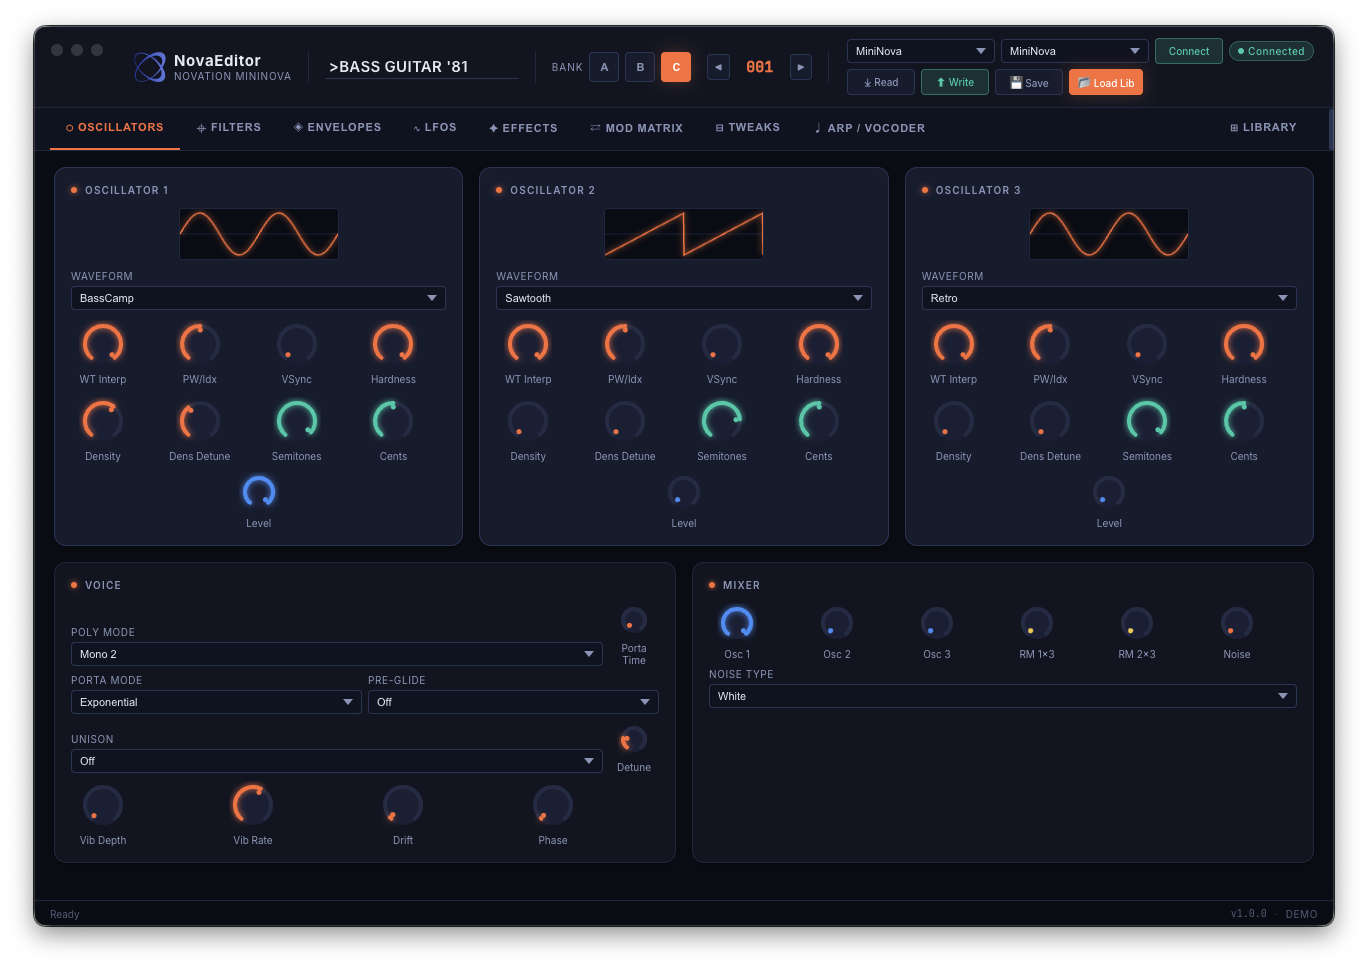Open the Pre-Glide Off dropdown
The image size is (1368, 968).
pos(513,702)
